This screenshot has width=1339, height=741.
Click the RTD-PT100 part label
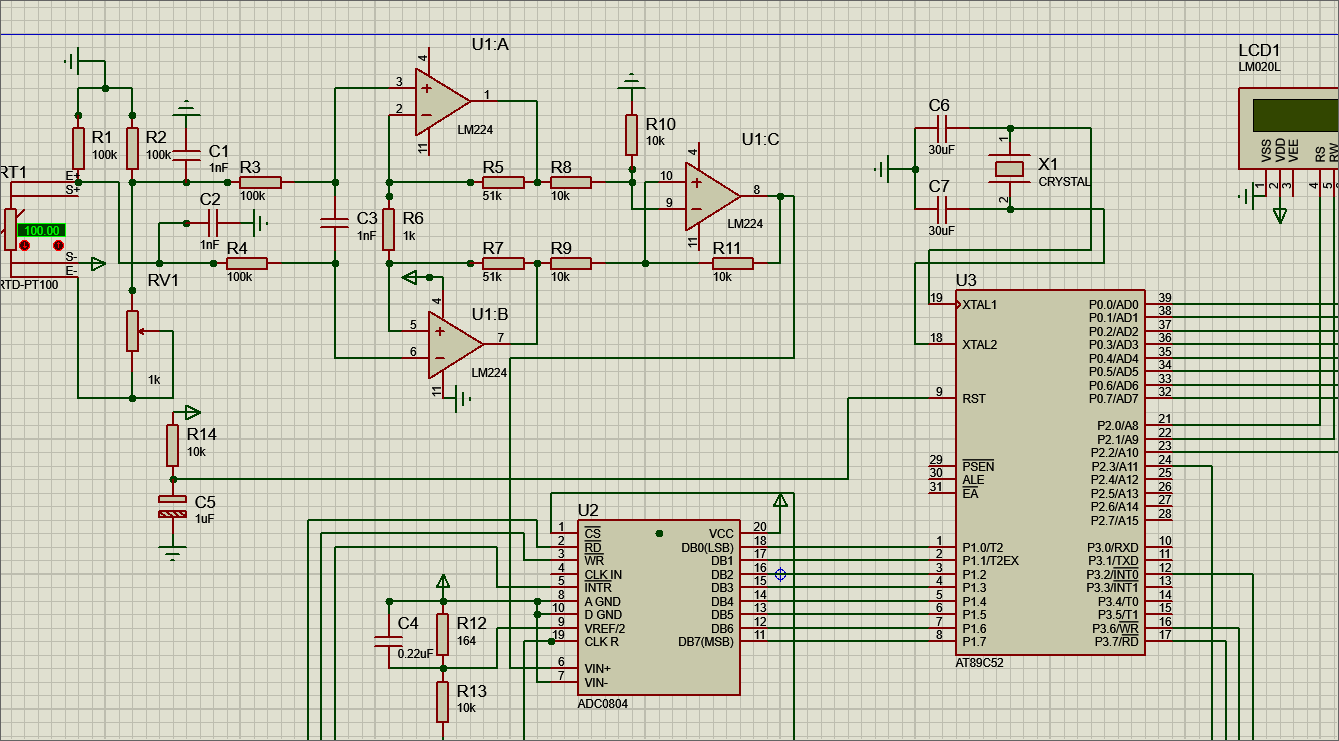(29, 285)
